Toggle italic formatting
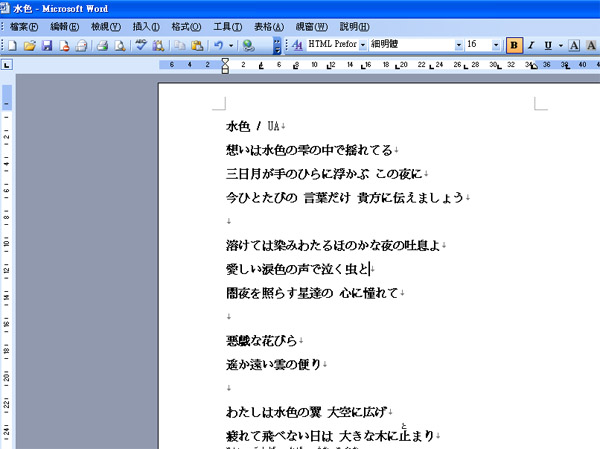Image resolution: width=600 pixels, height=449 pixels. coord(531,45)
